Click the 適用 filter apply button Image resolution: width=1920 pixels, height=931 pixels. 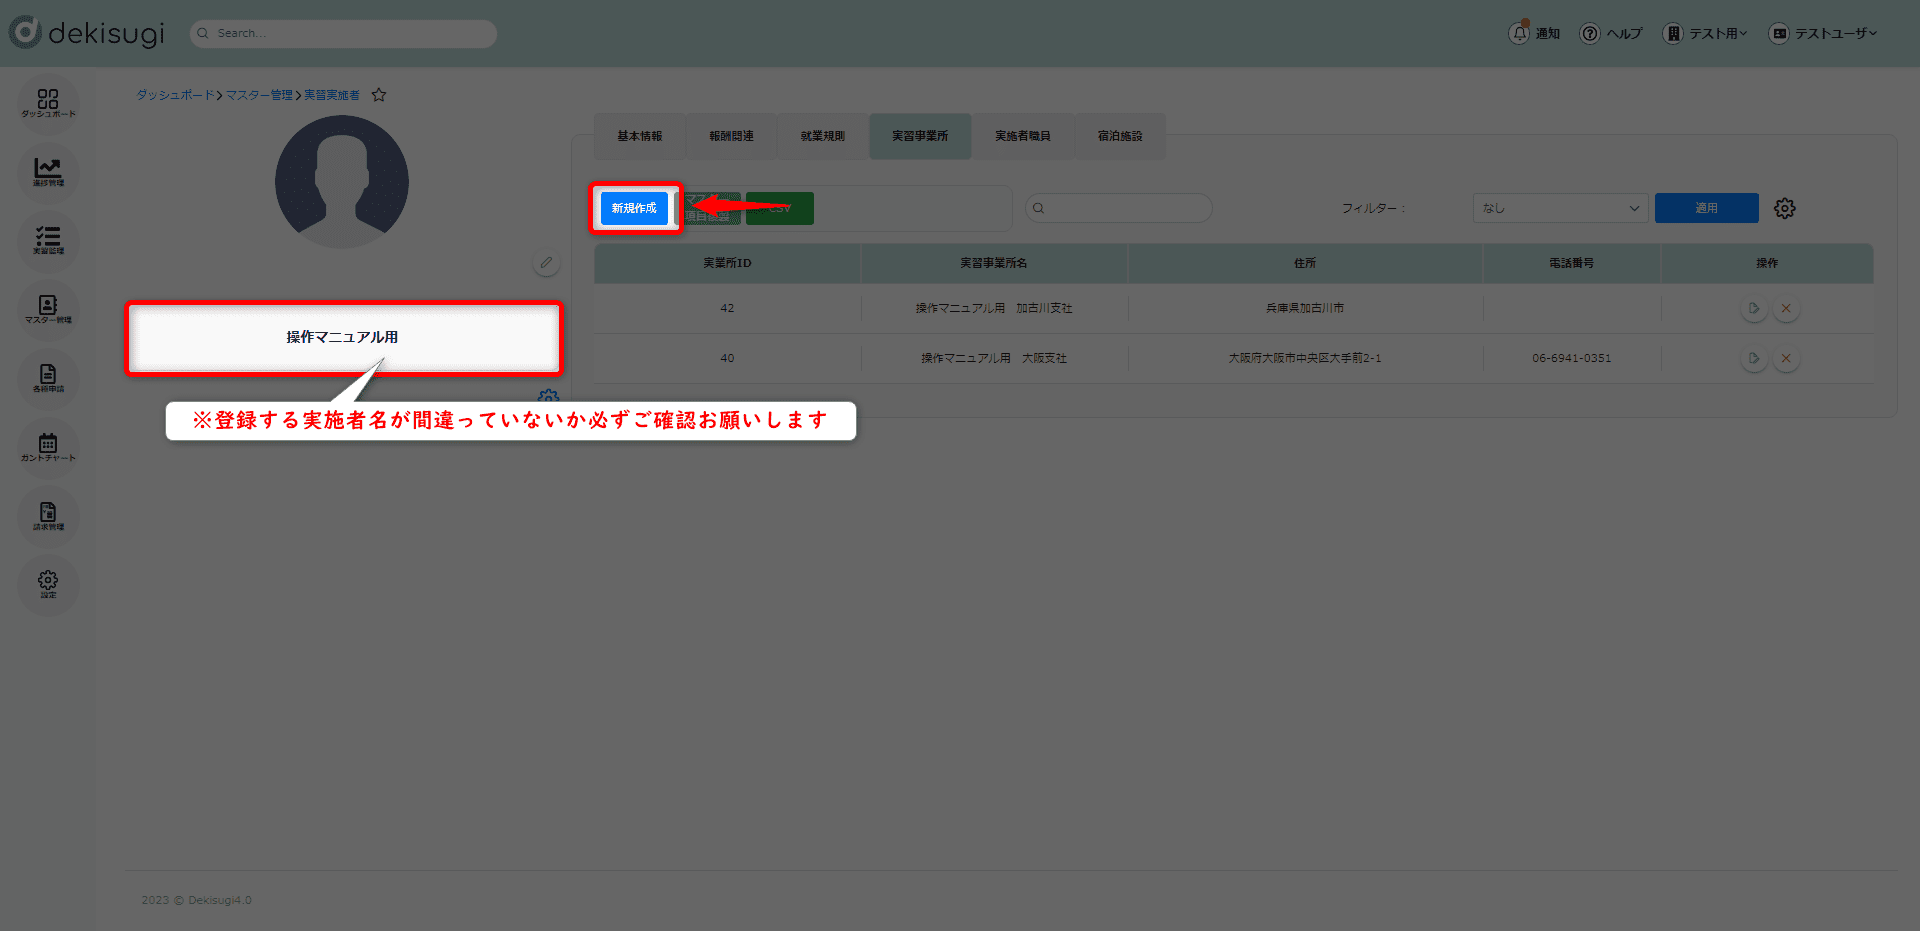[x=1706, y=208]
